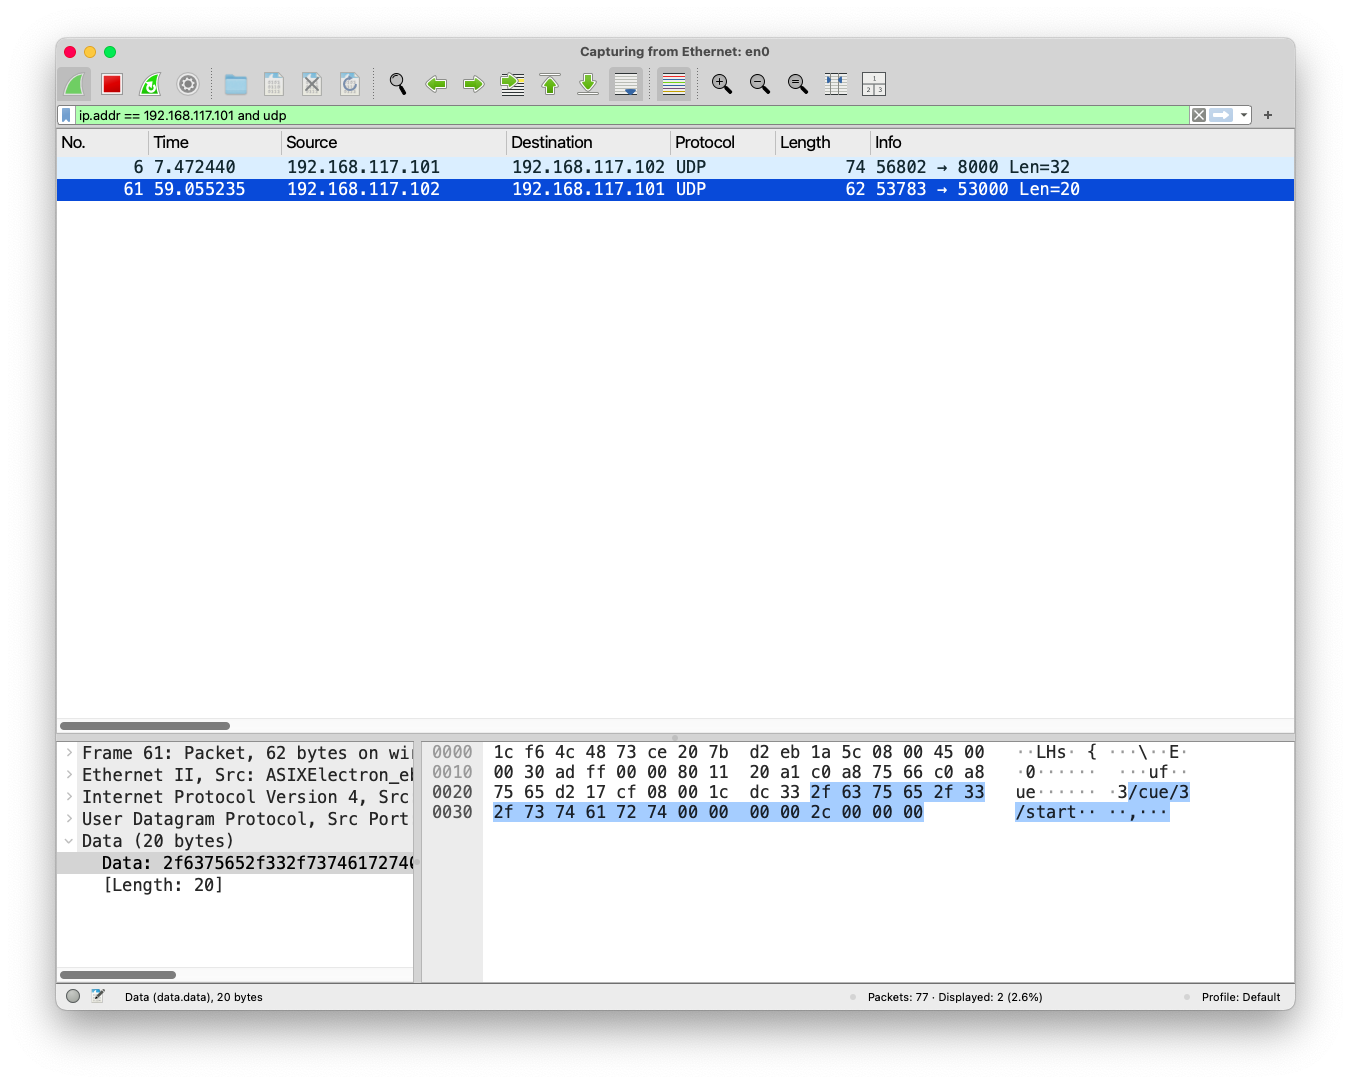Reset text zoom to normal size
Viewport: 1351px width, 1084px height.
pyautogui.click(x=798, y=84)
